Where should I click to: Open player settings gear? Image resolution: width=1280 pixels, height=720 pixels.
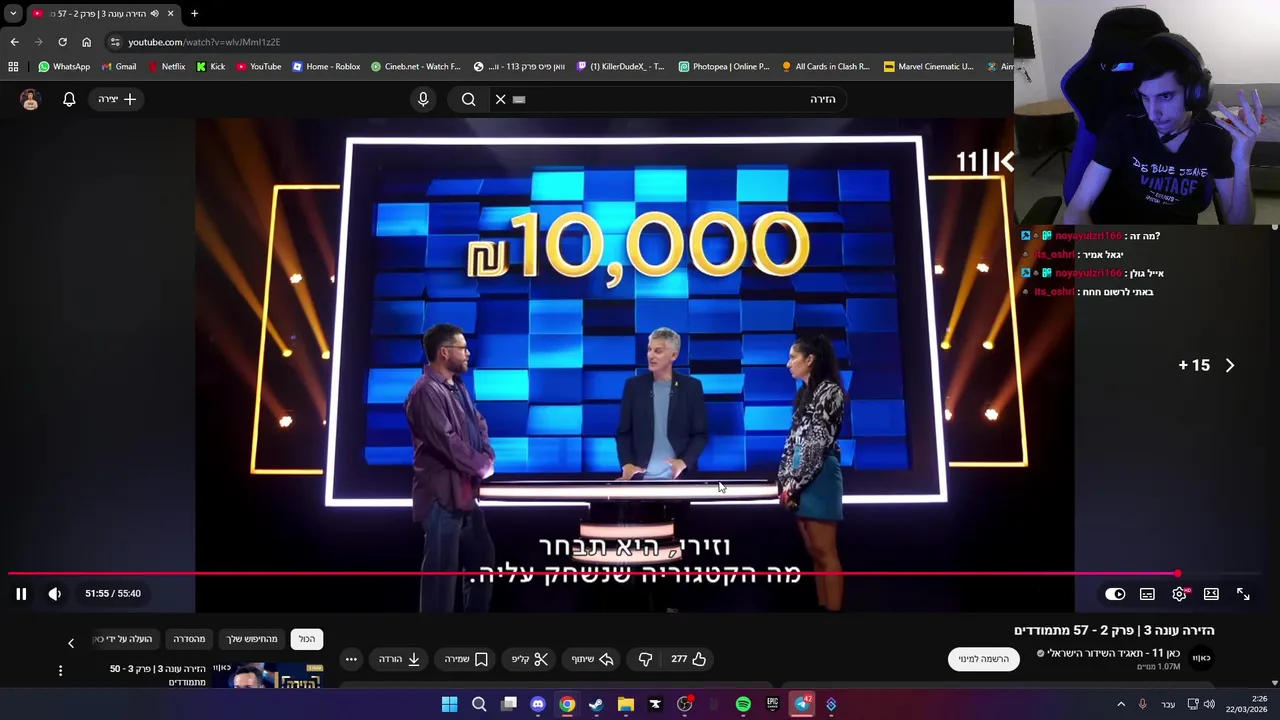[1180, 594]
